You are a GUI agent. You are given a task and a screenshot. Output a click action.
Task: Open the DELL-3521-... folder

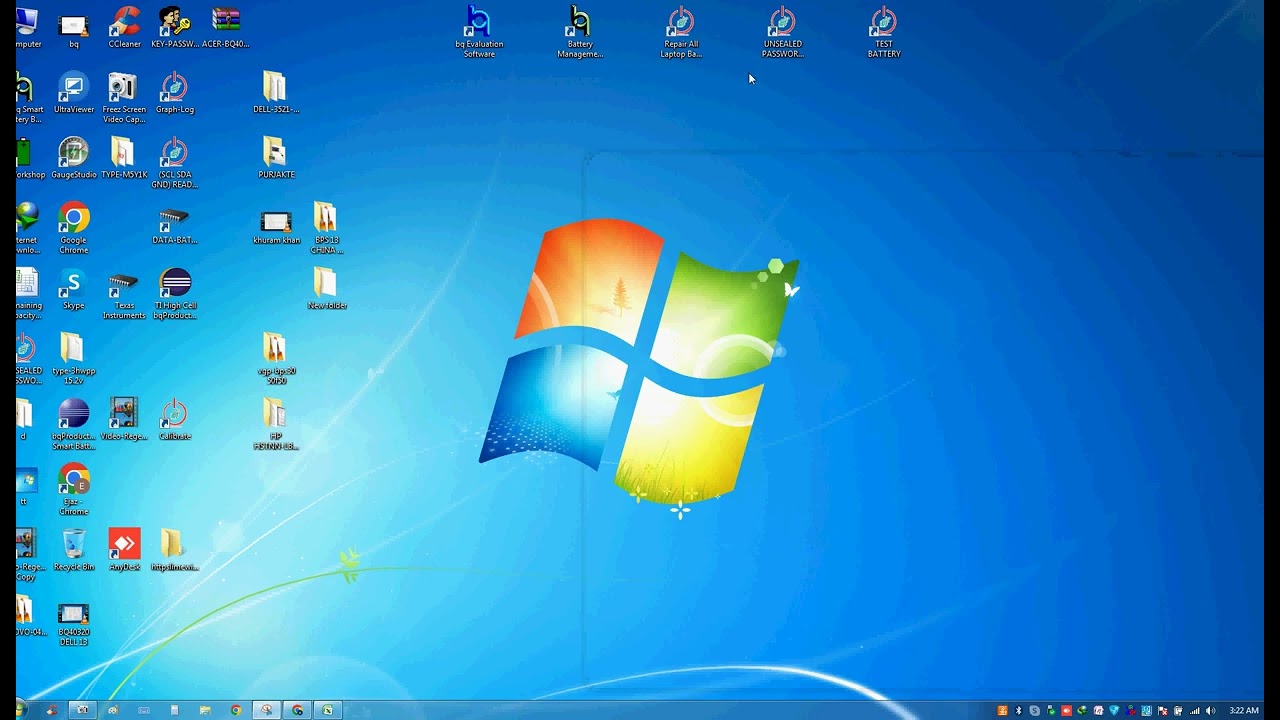click(x=275, y=93)
